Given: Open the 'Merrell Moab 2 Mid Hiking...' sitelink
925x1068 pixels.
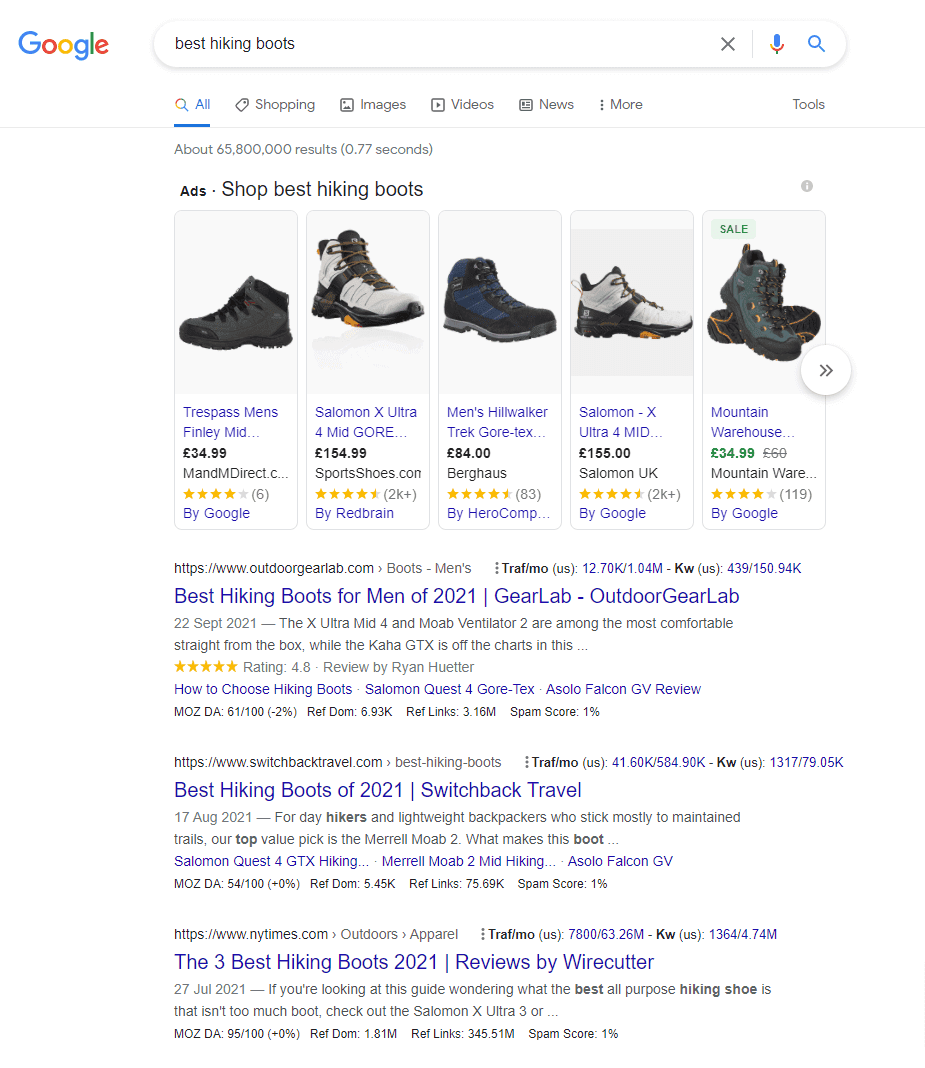Looking at the screenshot, I should [x=469, y=862].
